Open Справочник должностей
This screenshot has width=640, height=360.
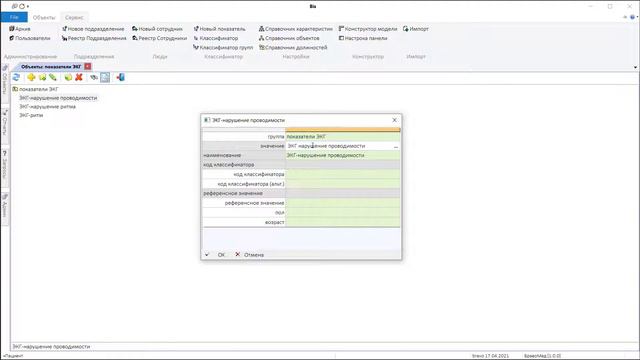tap(293, 47)
